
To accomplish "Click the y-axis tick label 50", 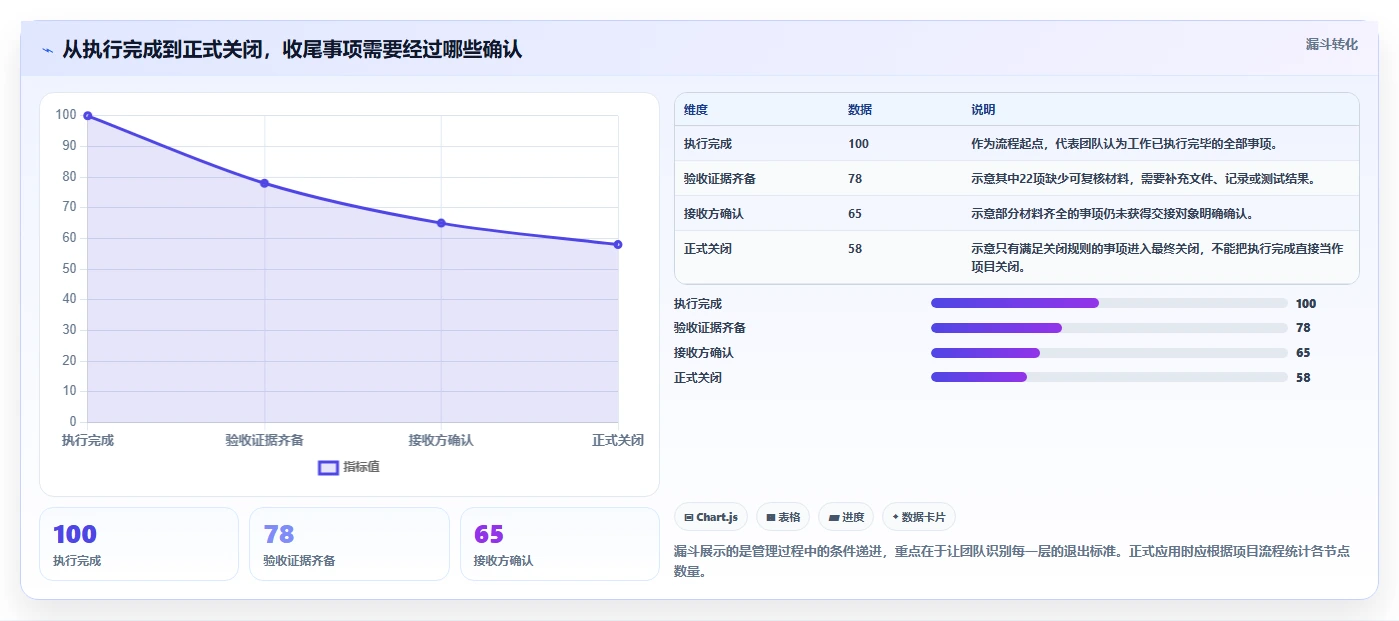I will 69,269.
